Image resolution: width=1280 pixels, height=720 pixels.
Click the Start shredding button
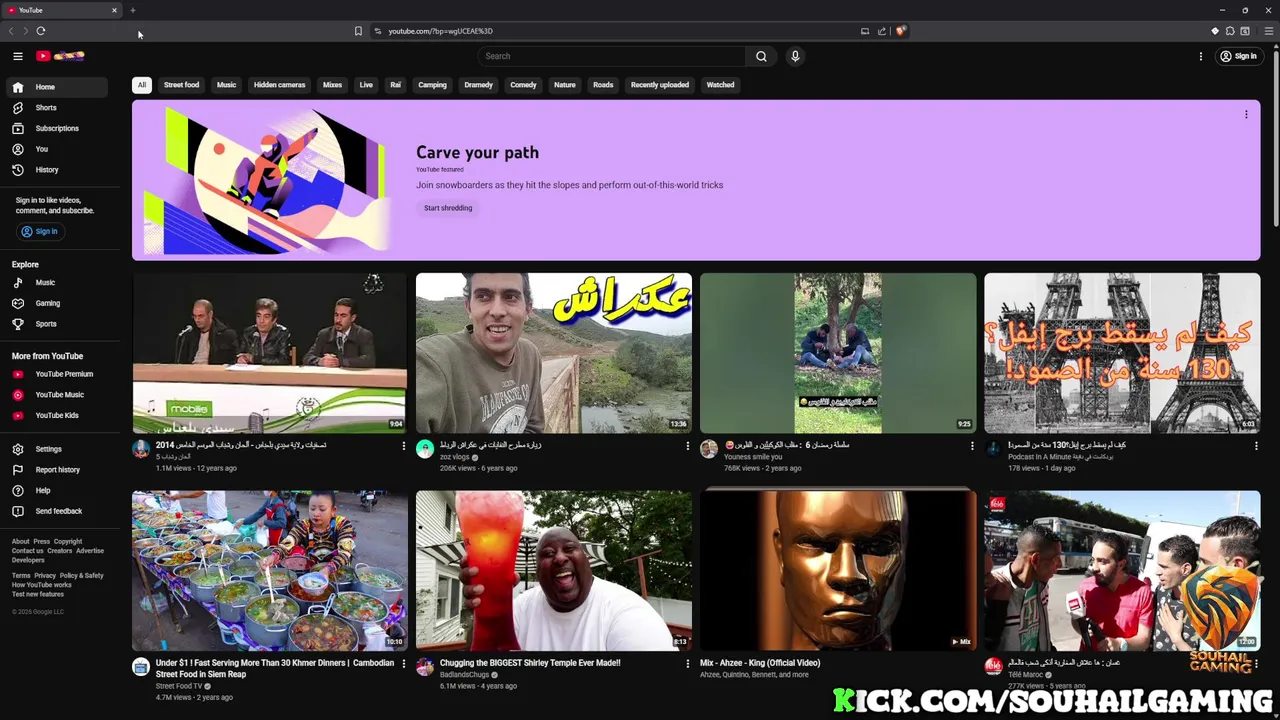[x=448, y=208]
